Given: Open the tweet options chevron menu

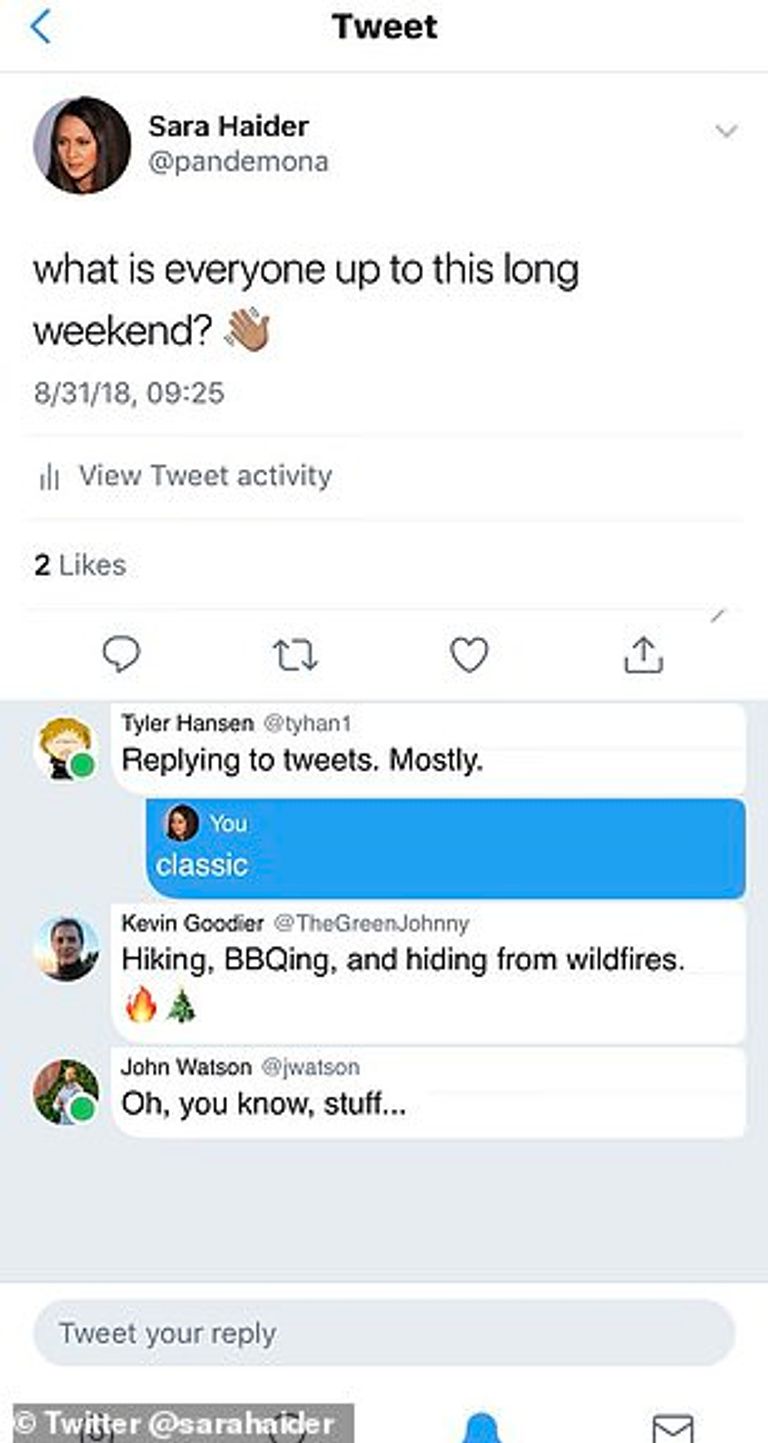Looking at the screenshot, I should pos(727,132).
